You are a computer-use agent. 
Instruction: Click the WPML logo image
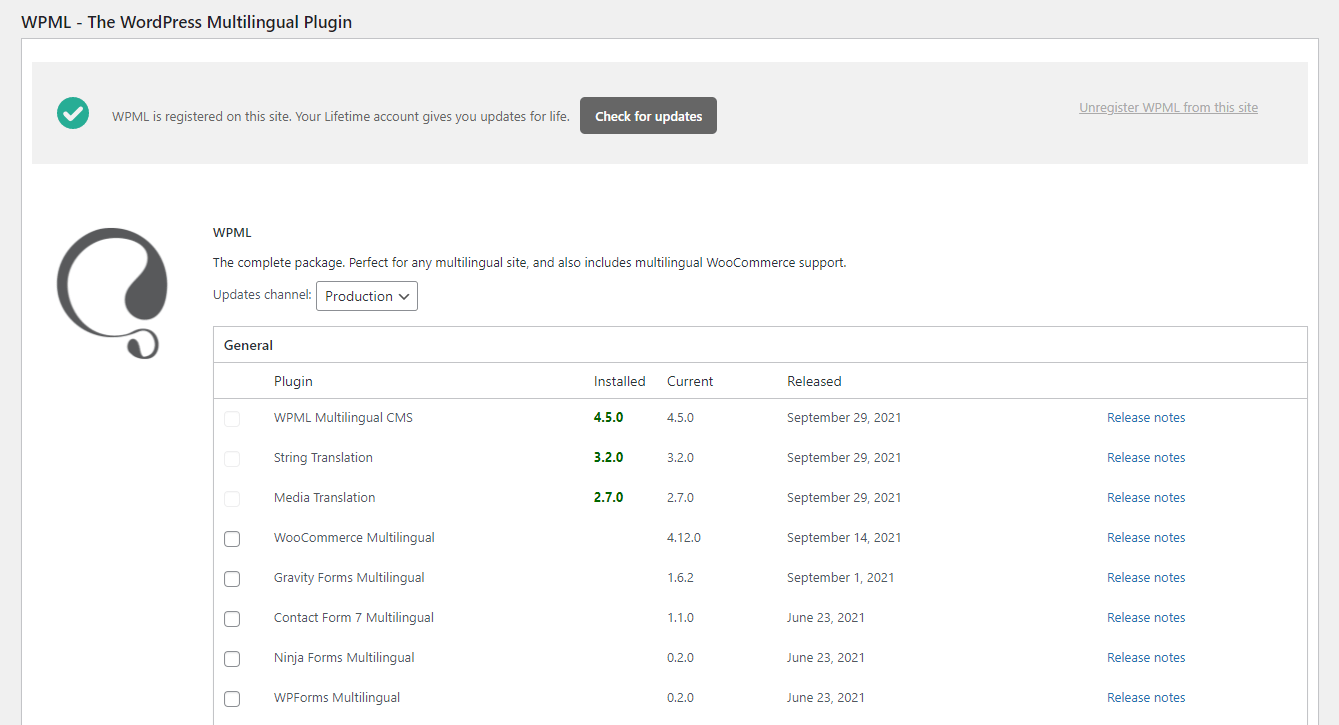click(x=112, y=293)
